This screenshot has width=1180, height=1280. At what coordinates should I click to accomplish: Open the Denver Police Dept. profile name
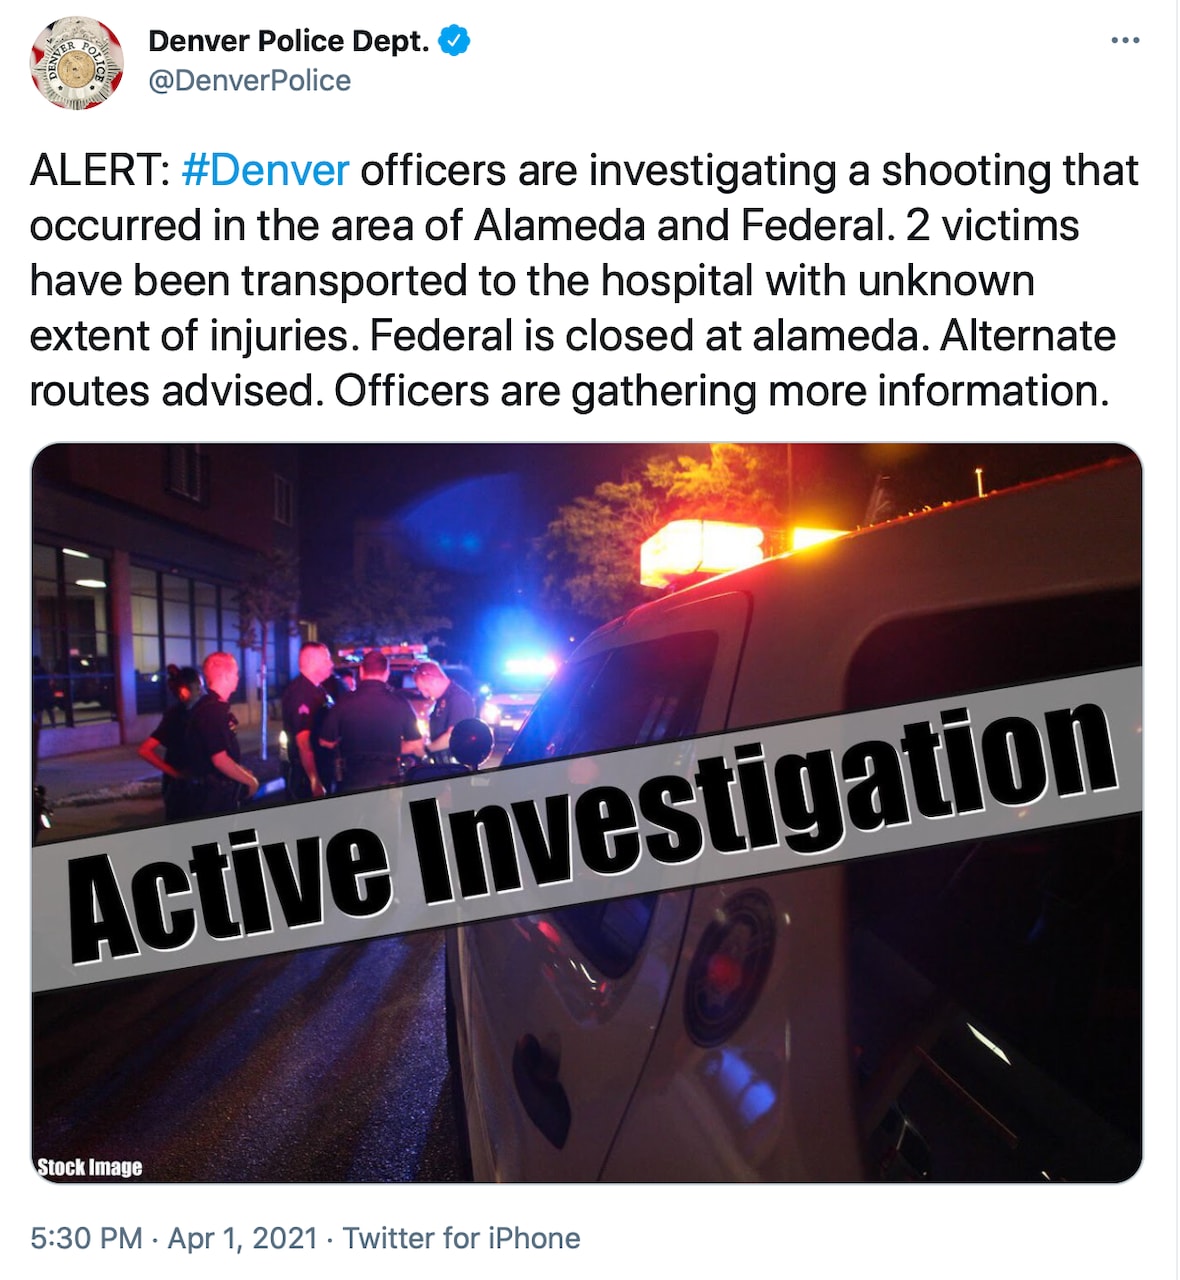coord(288,41)
